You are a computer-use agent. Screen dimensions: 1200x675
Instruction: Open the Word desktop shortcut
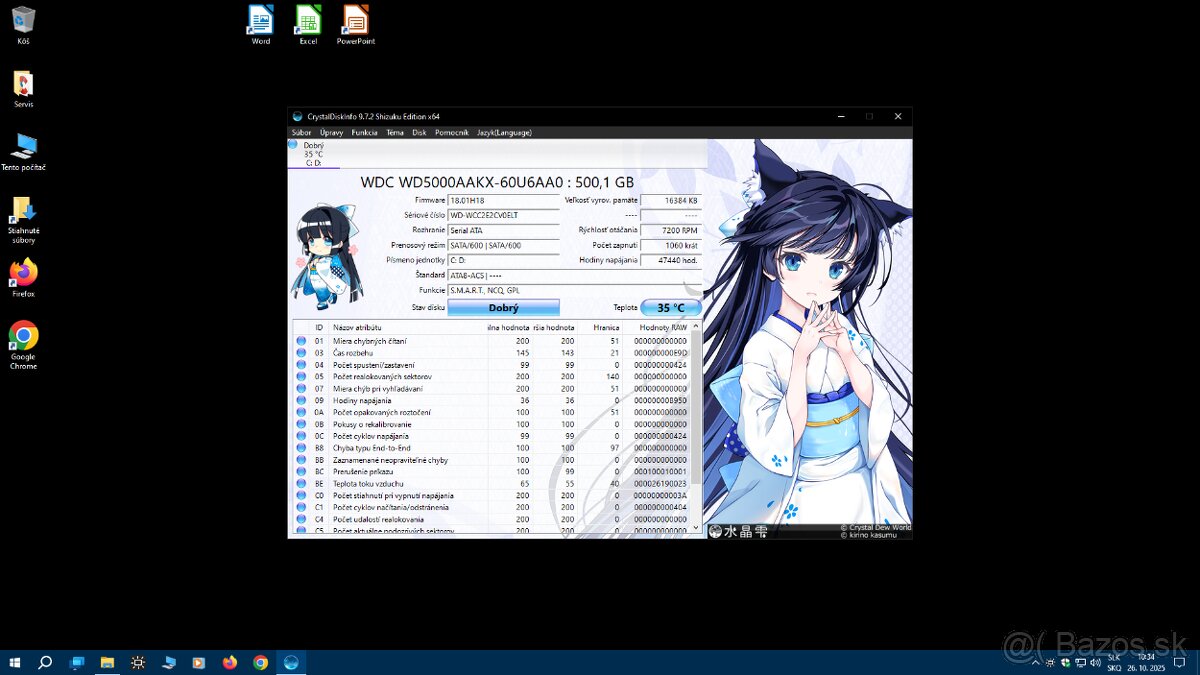(x=260, y=21)
